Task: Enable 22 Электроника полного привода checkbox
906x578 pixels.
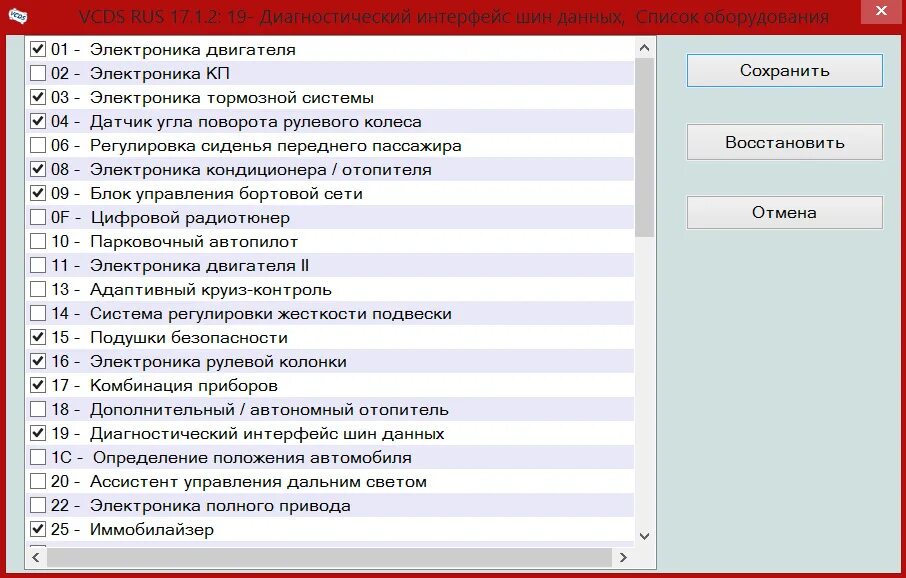Action: (x=38, y=505)
